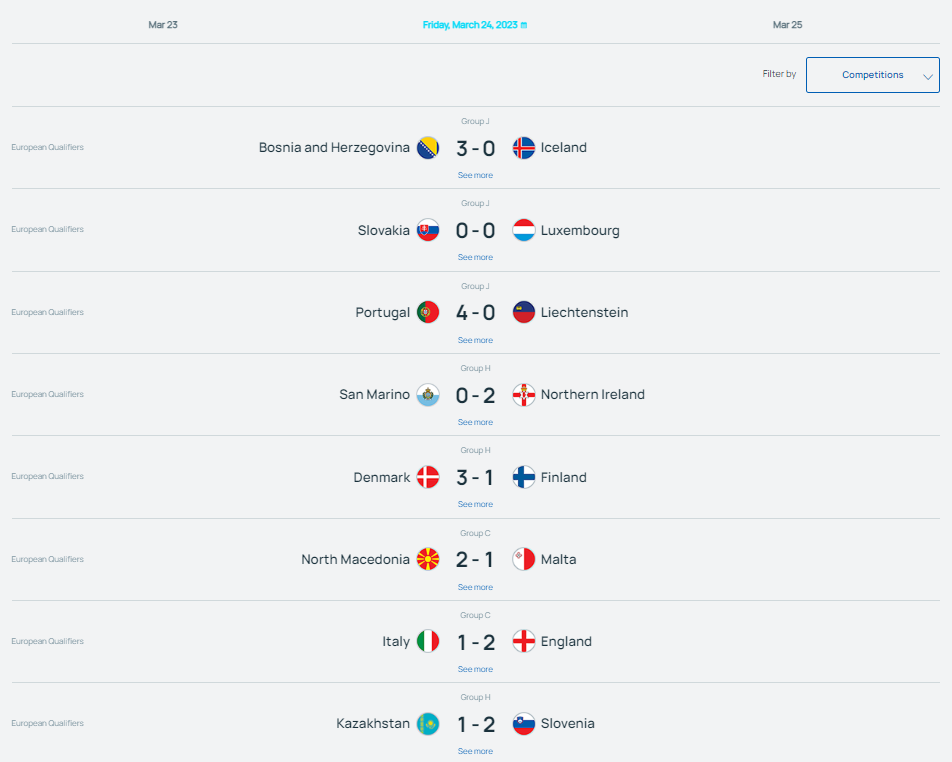
Task: Click the England flag icon
Action: [x=523, y=641]
